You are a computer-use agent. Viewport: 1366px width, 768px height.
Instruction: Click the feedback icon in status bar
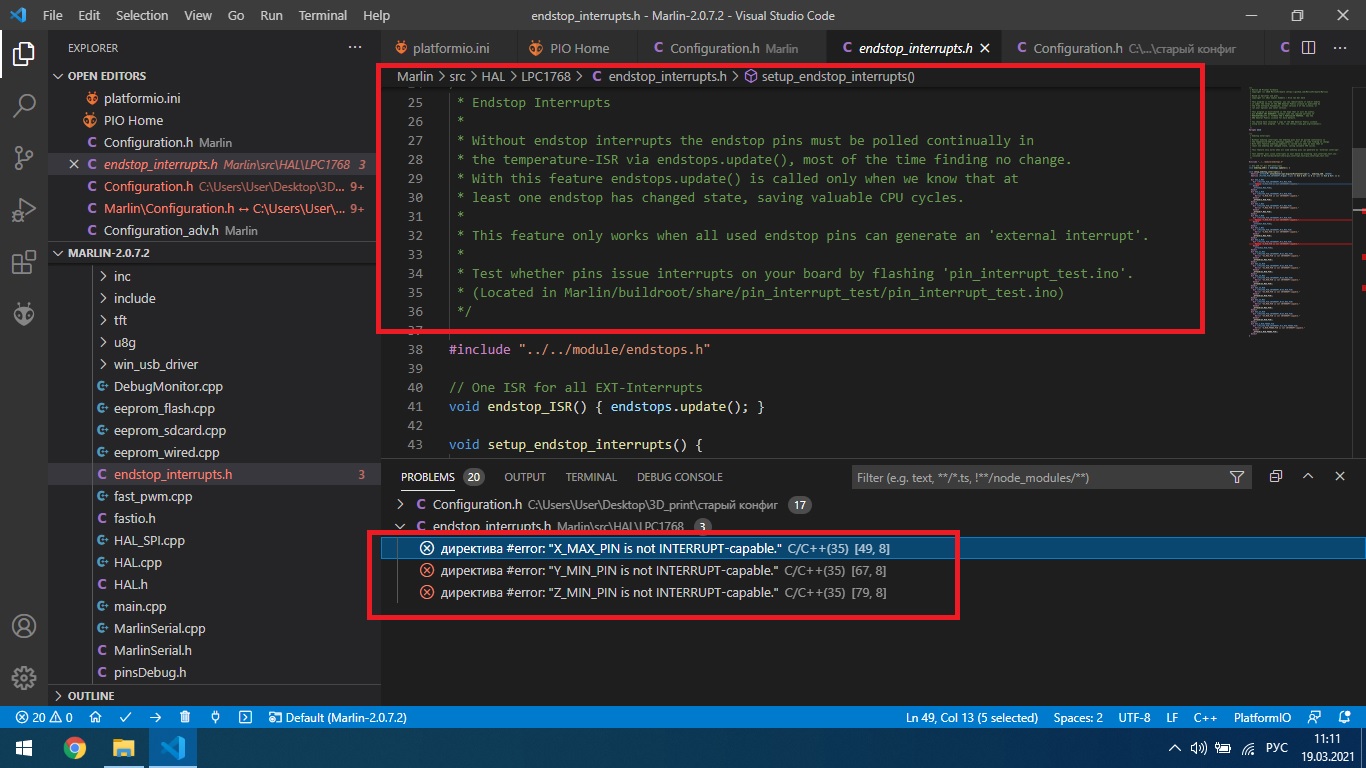point(1316,717)
